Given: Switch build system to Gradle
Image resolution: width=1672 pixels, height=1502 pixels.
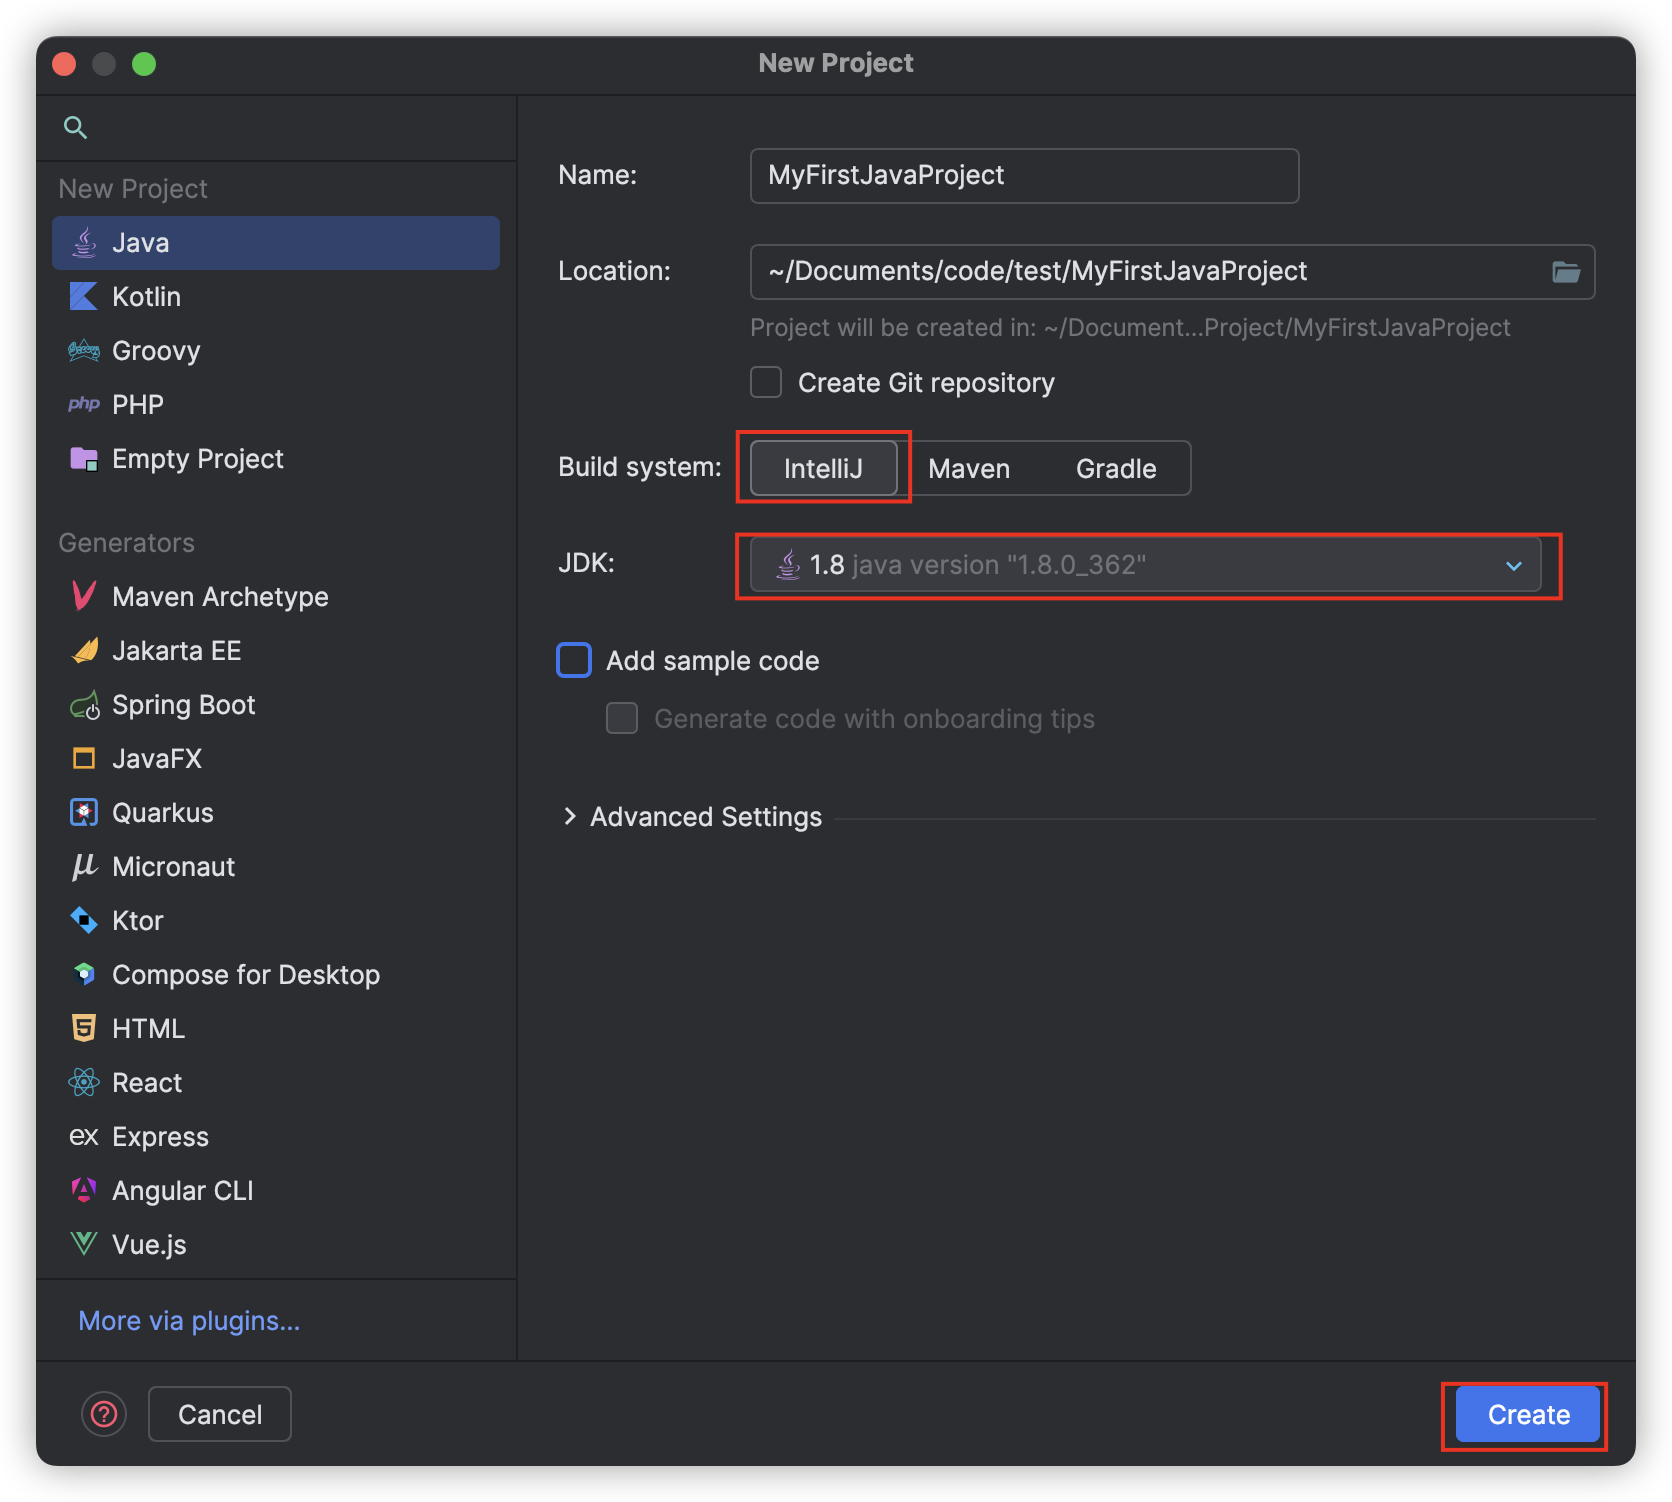Looking at the screenshot, I should tap(1115, 469).
